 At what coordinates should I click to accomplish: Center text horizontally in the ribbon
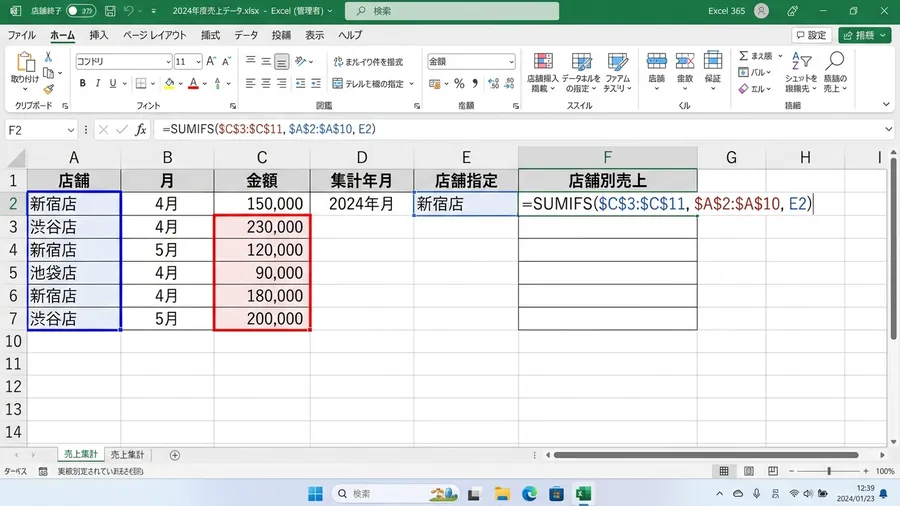pos(266,84)
